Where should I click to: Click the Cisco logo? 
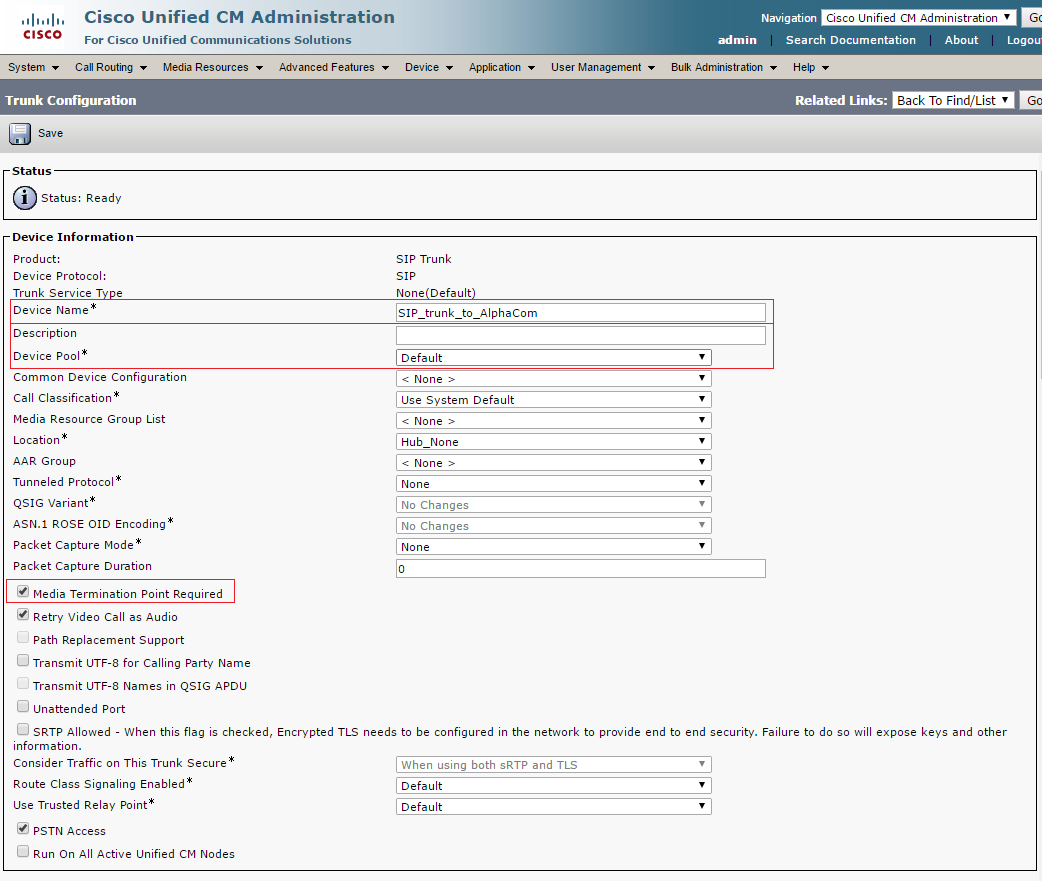[x=42, y=27]
